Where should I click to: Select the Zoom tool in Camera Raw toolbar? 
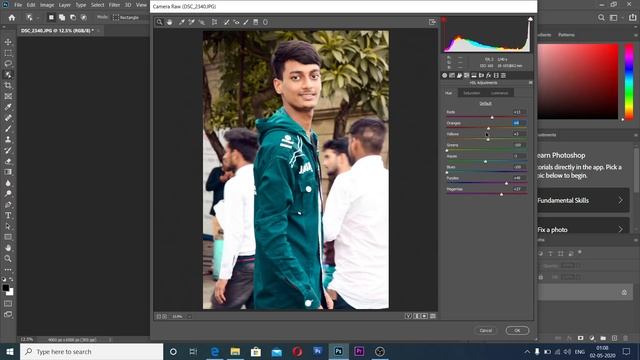tap(159, 22)
